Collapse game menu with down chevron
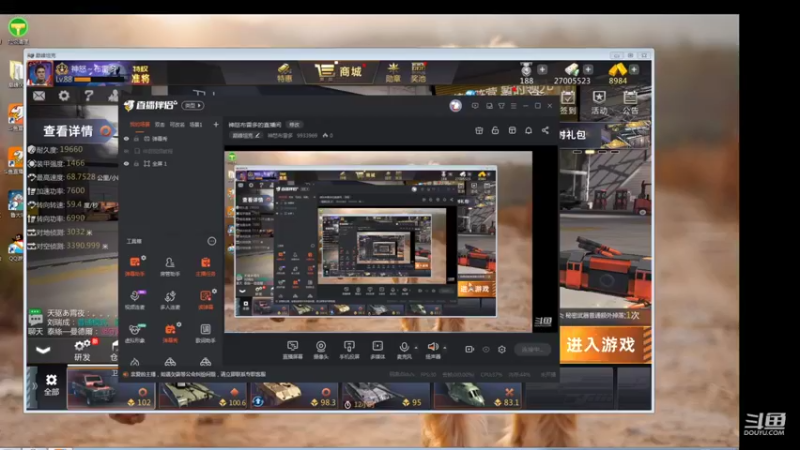800x450 pixels. tap(43, 350)
